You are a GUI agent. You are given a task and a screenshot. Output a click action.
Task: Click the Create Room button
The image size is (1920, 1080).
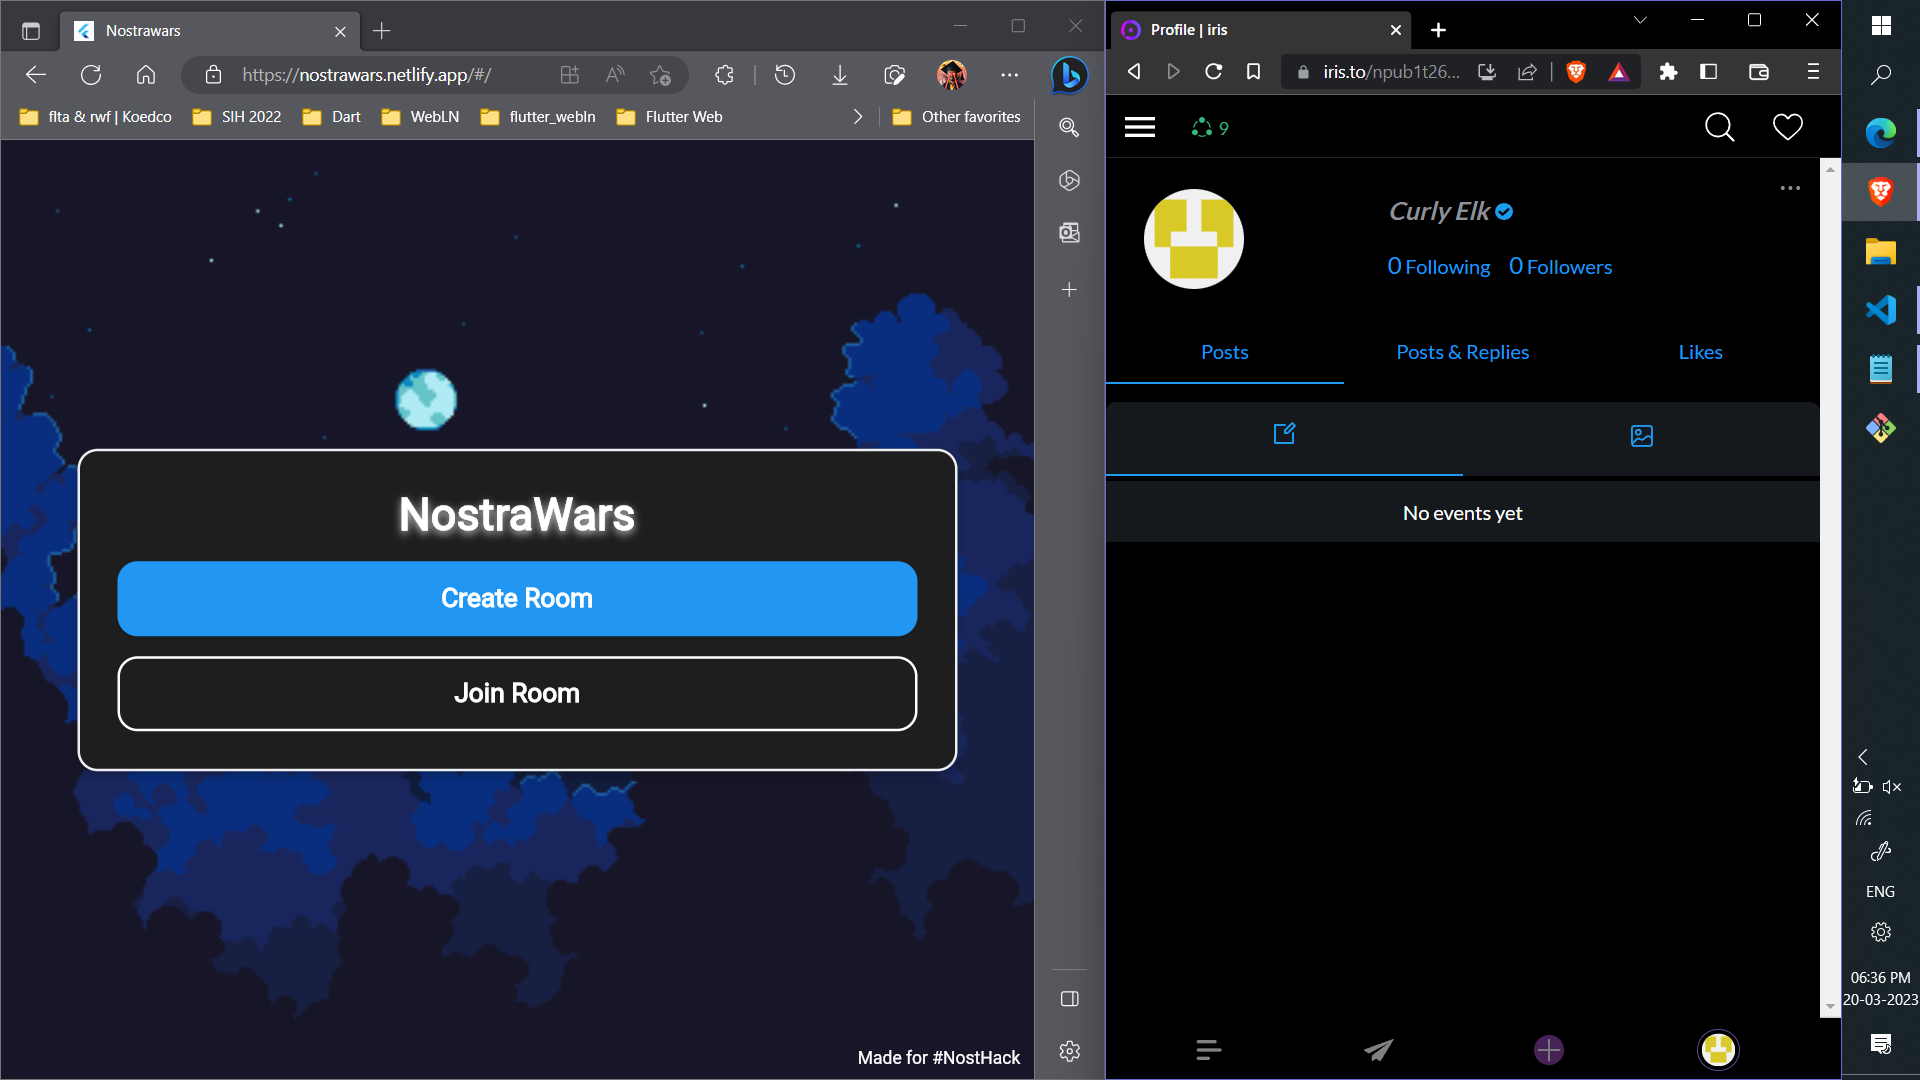click(517, 598)
